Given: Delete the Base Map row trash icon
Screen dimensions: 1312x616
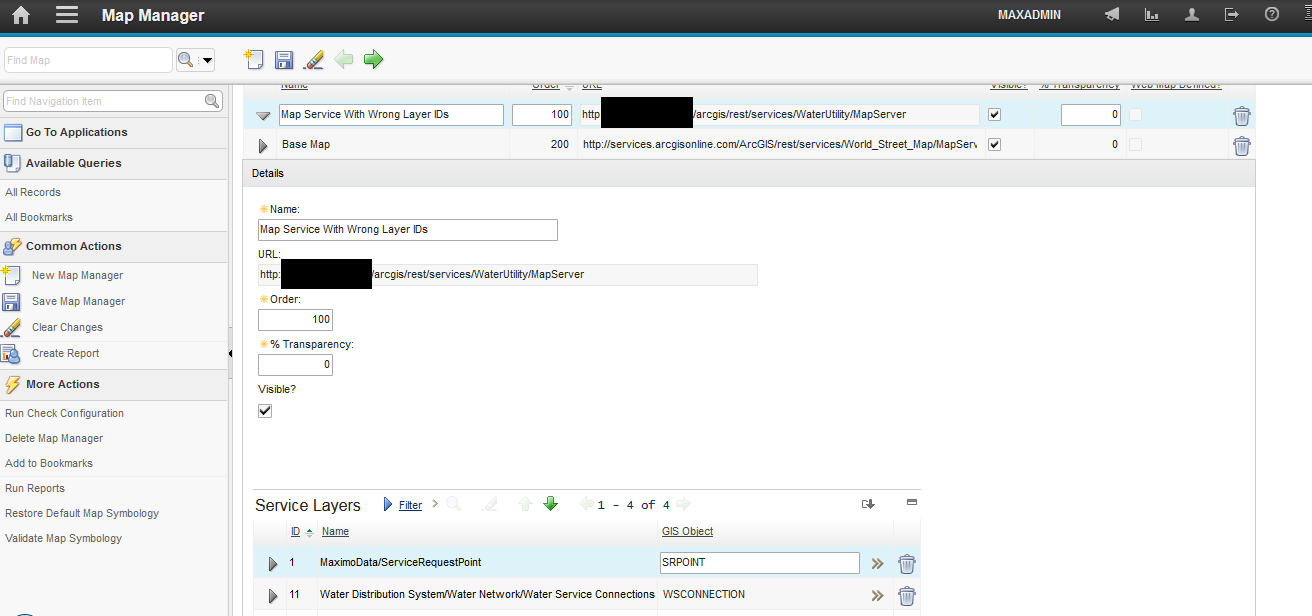Looking at the screenshot, I should [1241, 146].
